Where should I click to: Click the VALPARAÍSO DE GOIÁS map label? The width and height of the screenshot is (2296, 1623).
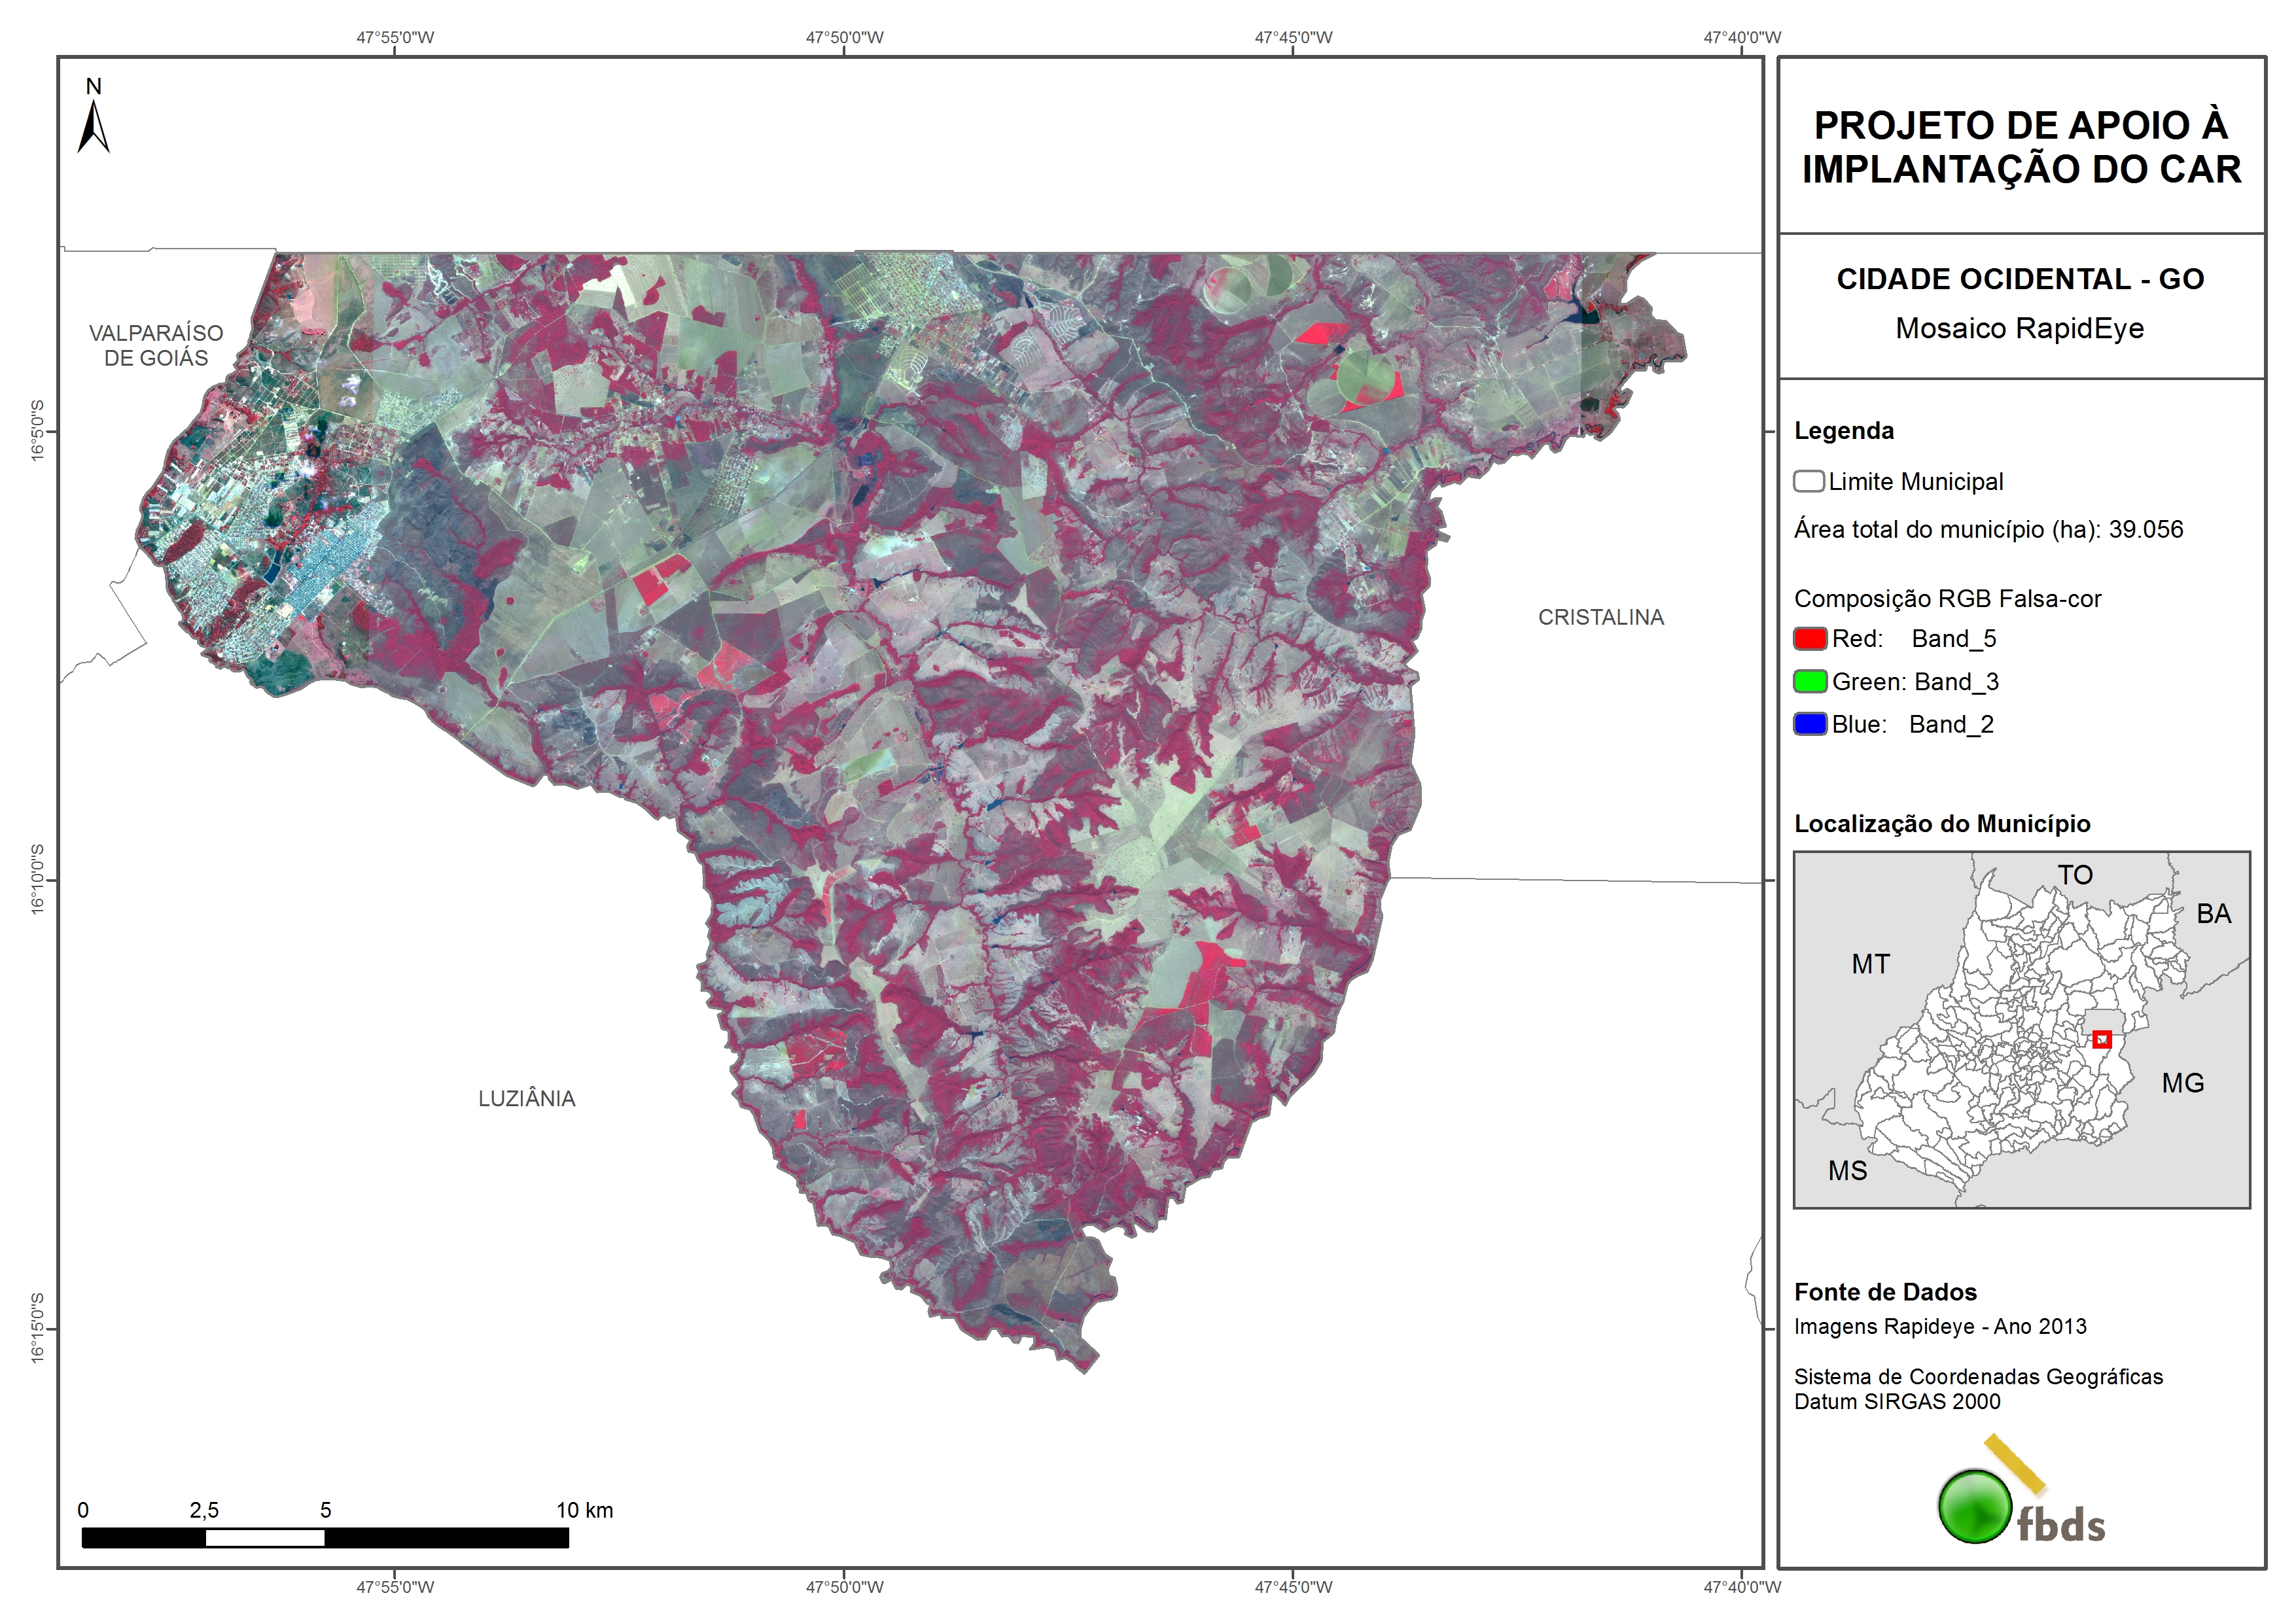(156, 345)
